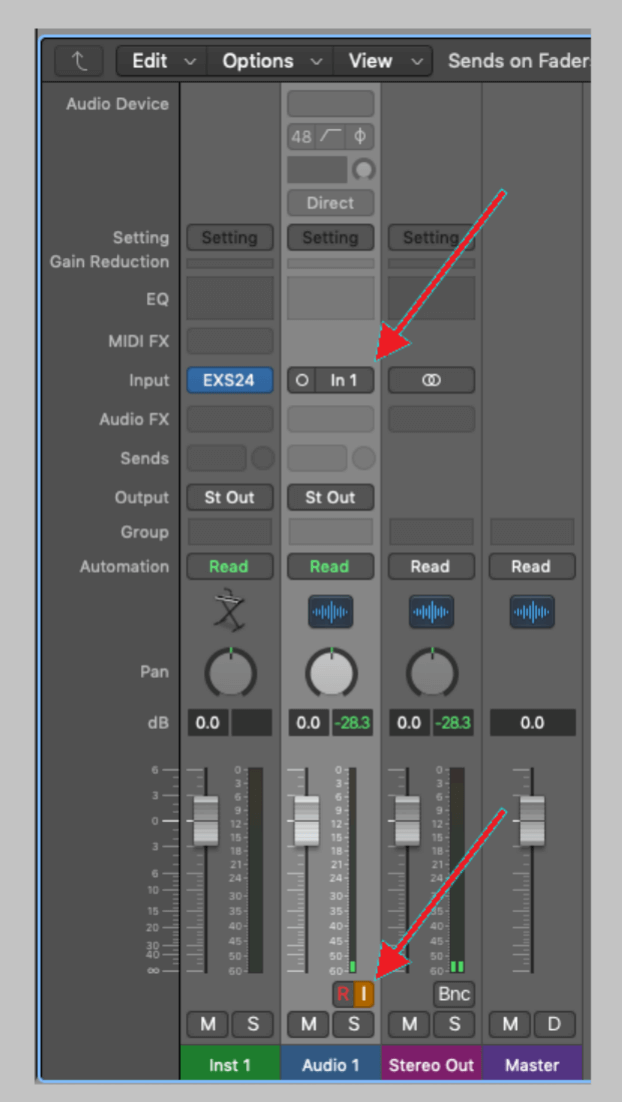This screenshot has width=624, height=1104.
Task: Click the stereo format icon on Stereo Out
Action: pos(431,381)
